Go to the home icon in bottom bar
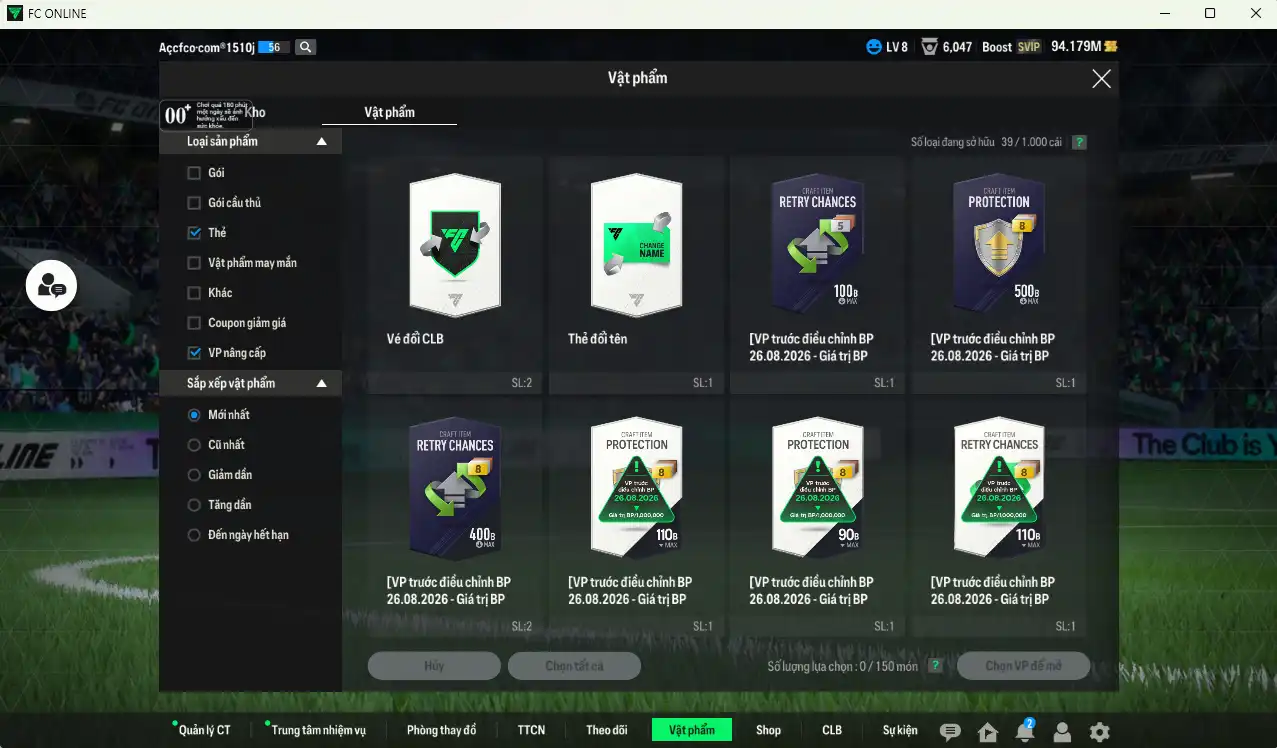This screenshot has width=1277, height=748. click(x=988, y=732)
